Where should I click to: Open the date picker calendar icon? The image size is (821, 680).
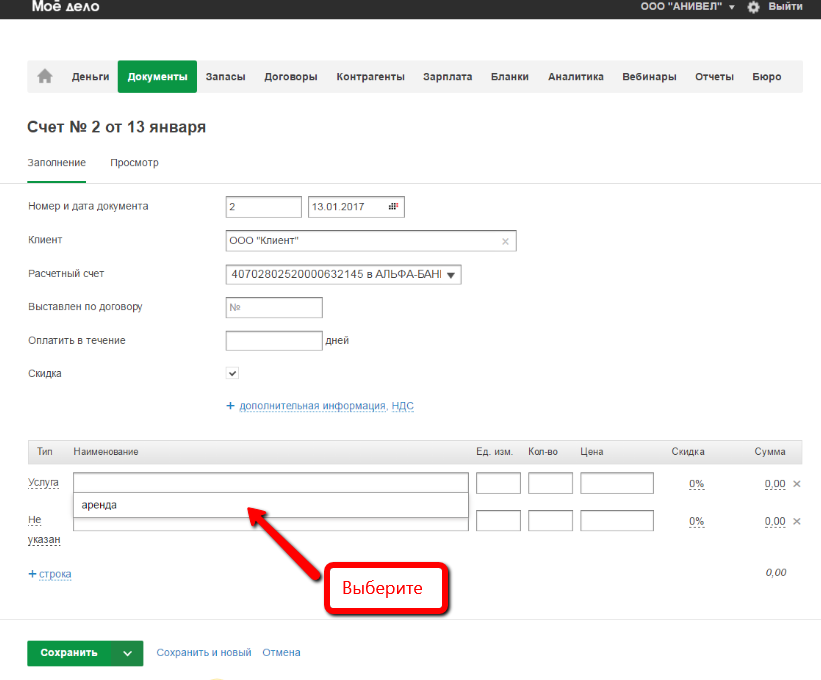[x=393, y=207]
